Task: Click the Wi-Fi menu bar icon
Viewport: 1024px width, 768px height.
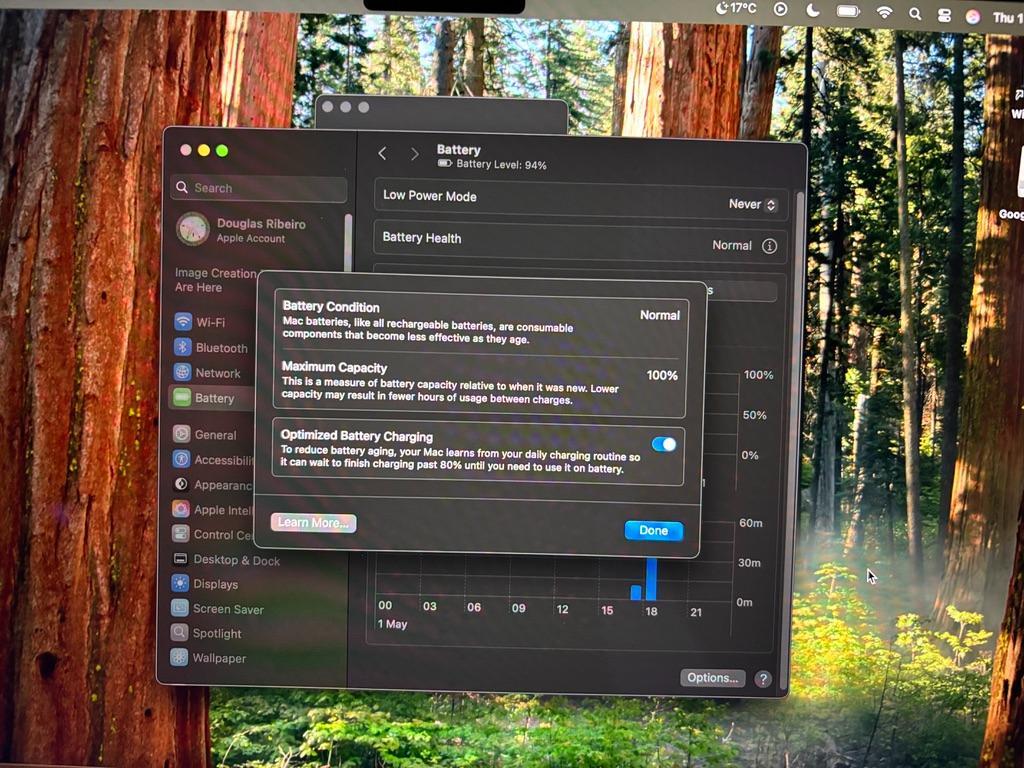Action: (884, 12)
